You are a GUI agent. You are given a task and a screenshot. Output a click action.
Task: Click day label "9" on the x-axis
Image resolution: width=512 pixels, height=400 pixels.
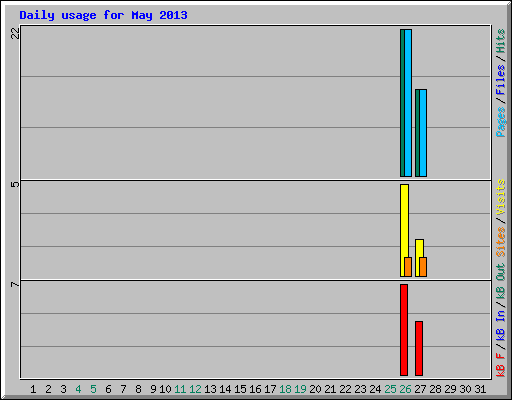pos(153,389)
